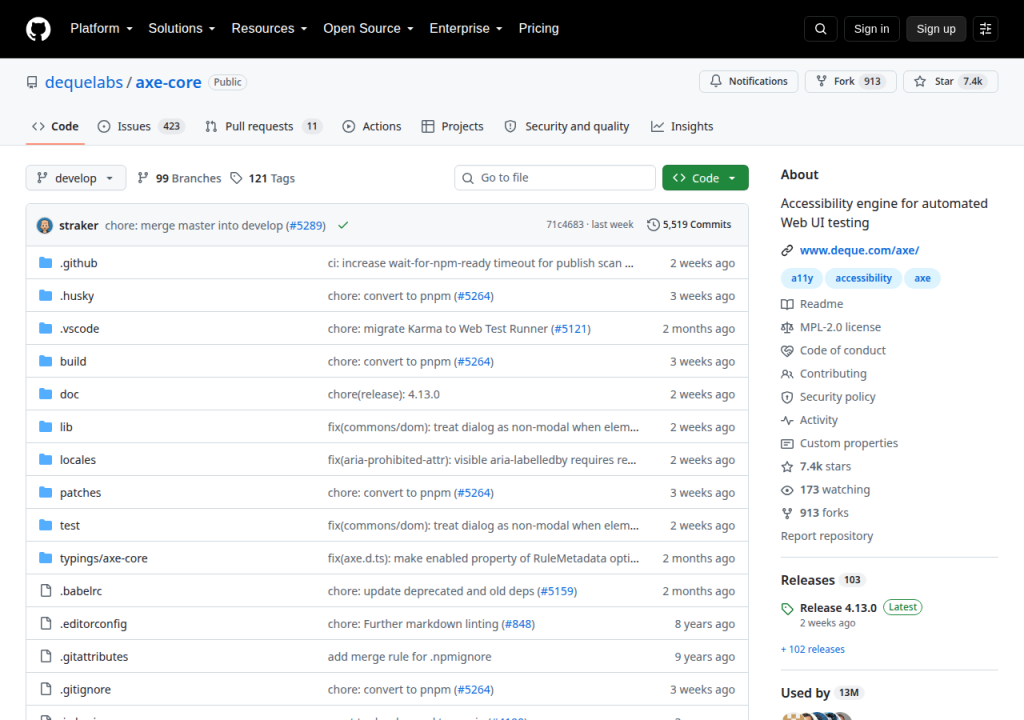Click the accessibility topic tag
The height and width of the screenshot is (720, 1024).
pos(863,278)
